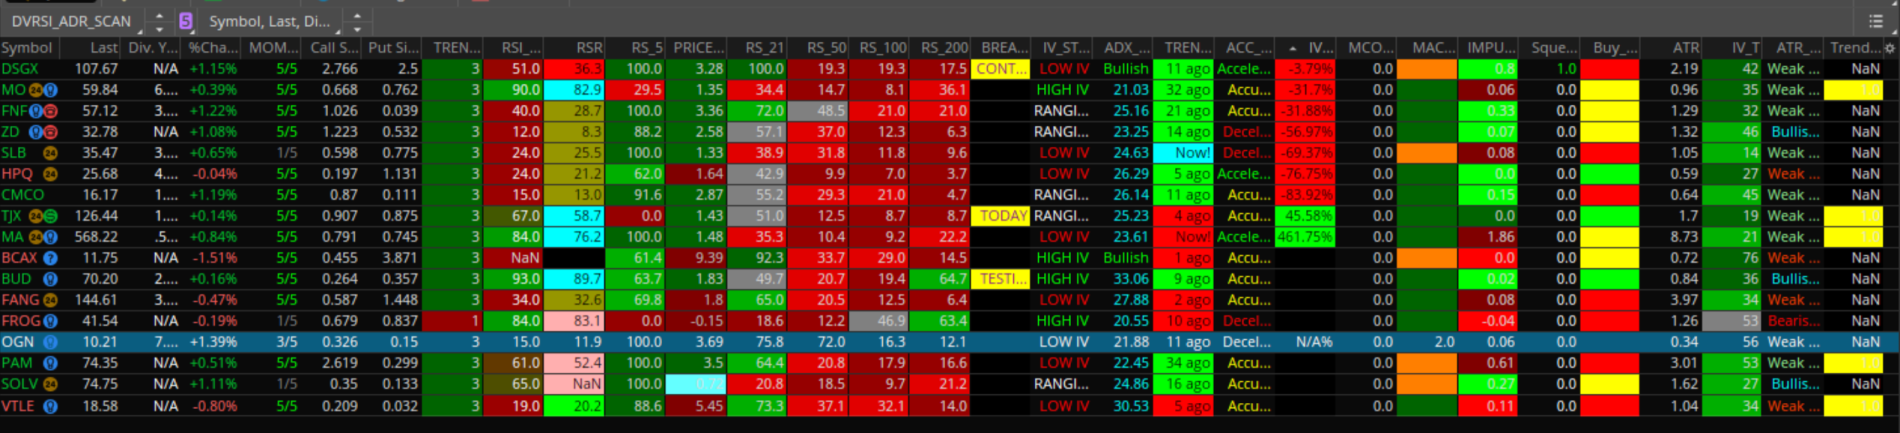Click the blue lightbulb icon beside FNF

(x=36, y=111)
